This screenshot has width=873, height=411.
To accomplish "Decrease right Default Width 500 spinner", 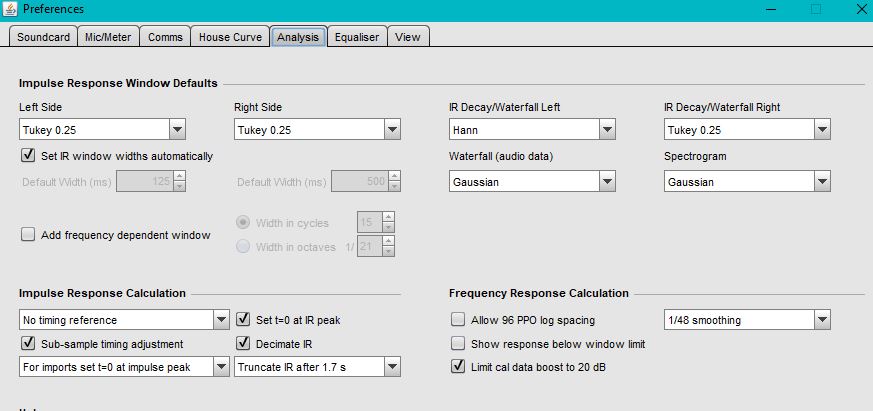I will click(x=394, y=187).
